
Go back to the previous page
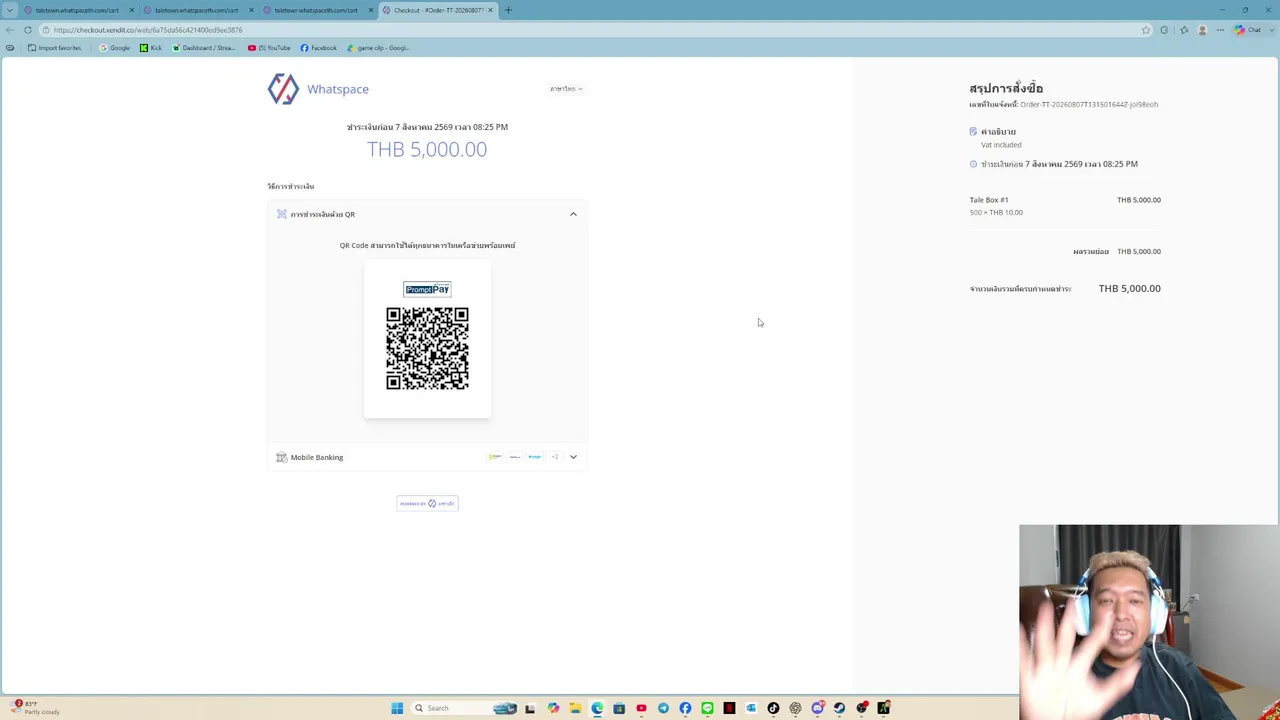10,30
